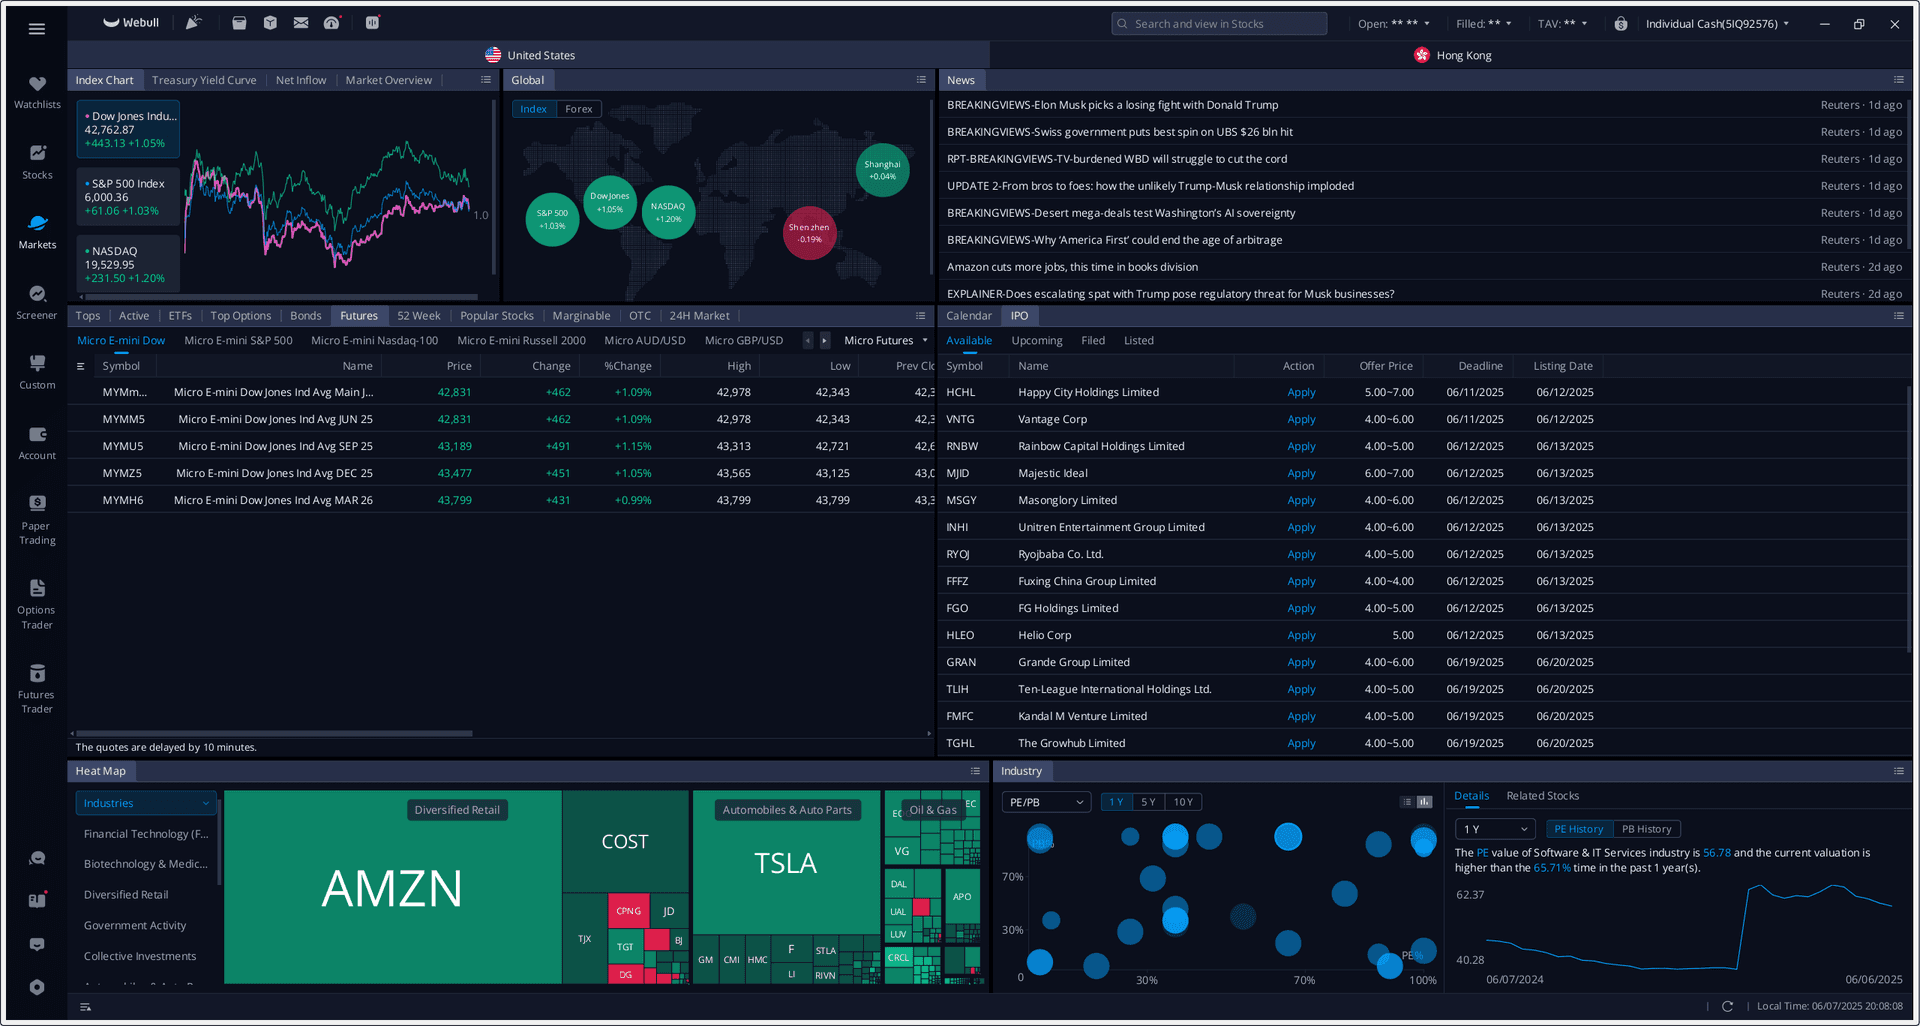This screenshot has height=1026, width=1920.
Task: Open Watchlists from the left sidebar
Action: coord(37,90)
